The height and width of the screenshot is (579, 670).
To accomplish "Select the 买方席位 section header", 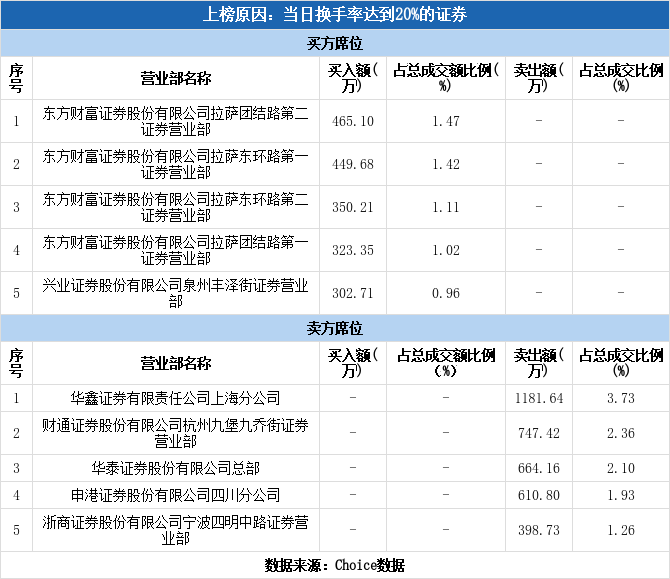I will [x=335, y=43].
